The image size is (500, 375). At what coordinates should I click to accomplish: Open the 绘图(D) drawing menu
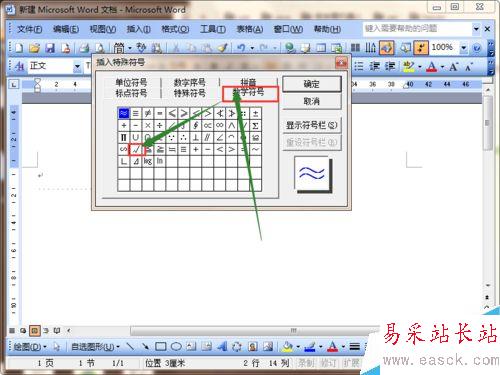[30, 347]
